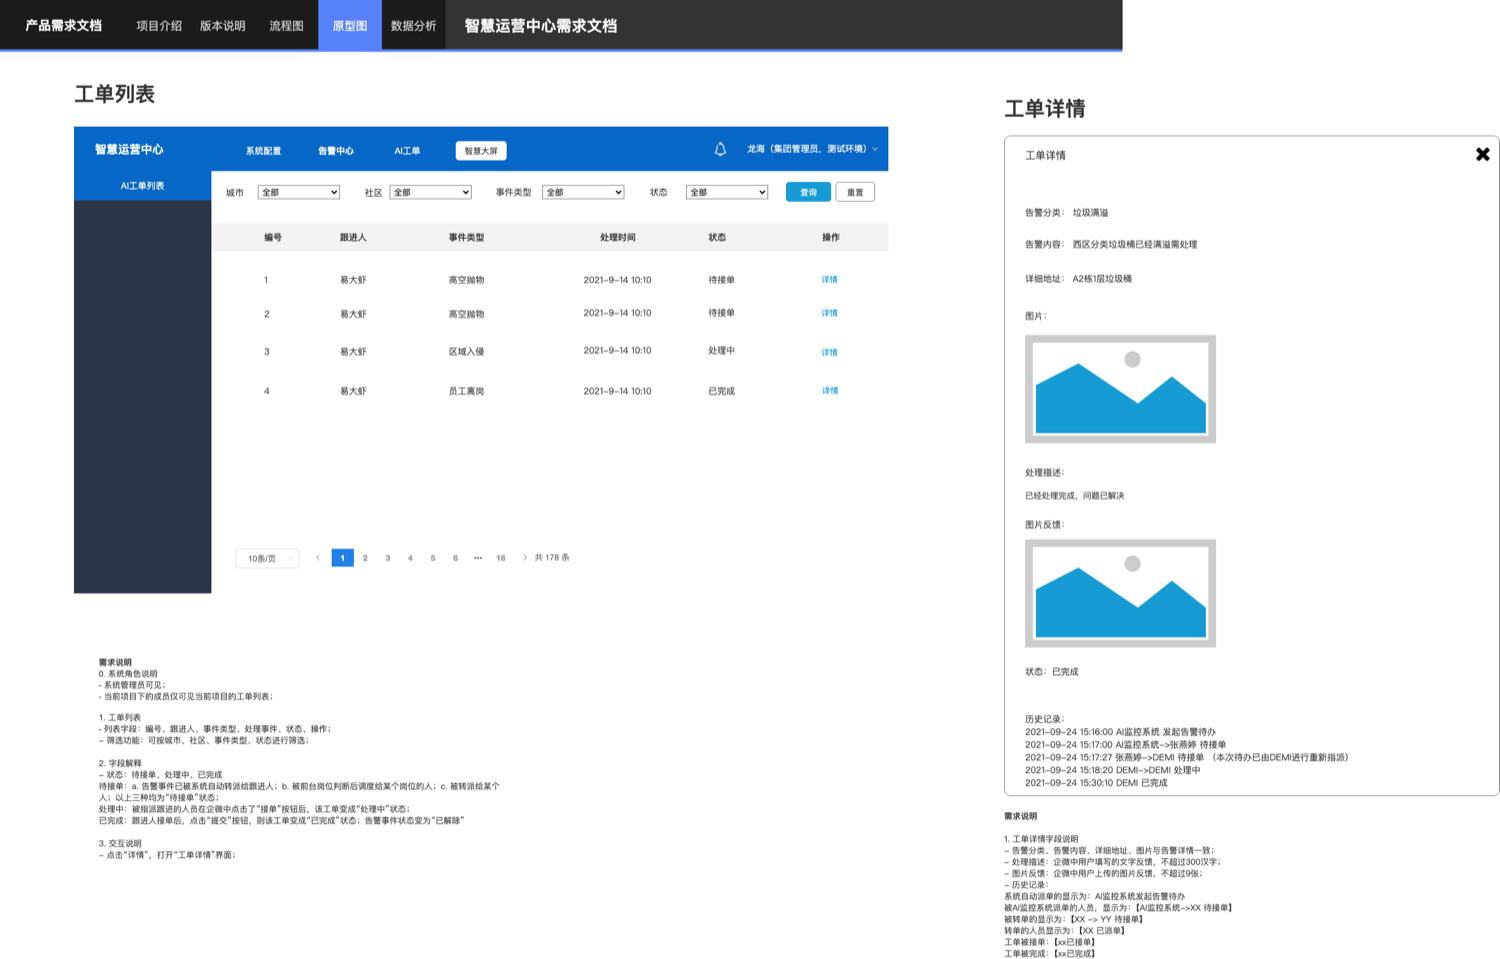Viewport: 1500px width, 959px height.
Task: Click the 智慧运营中心 logo title
Action: 129,149
